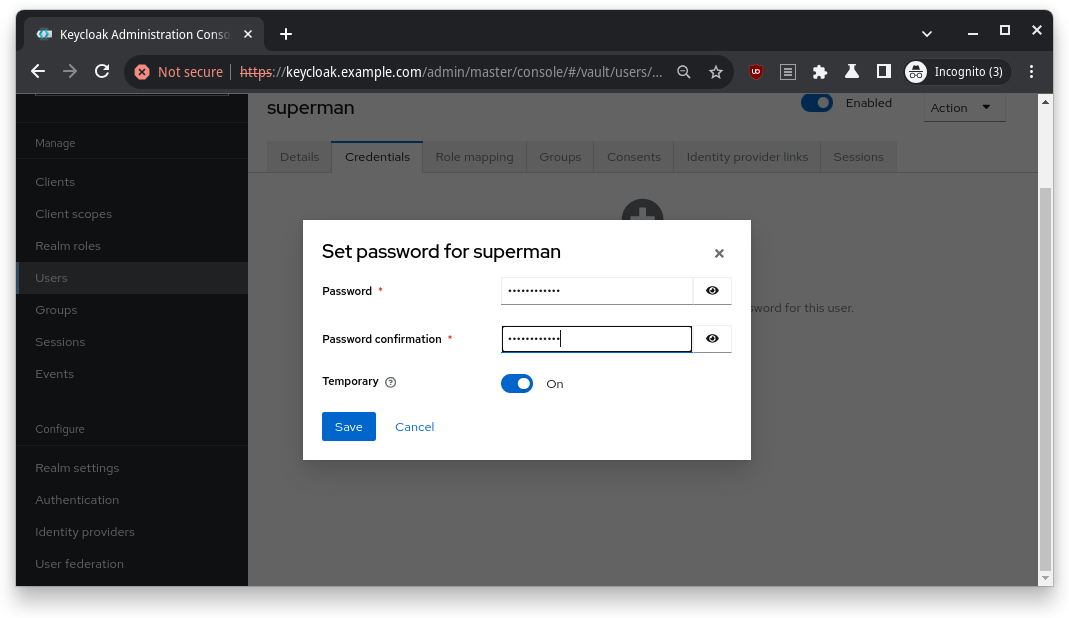This screenshot has height=618, width=1069.
Task: Cancel the Set password dialog
Action: (x=415, y=426)
